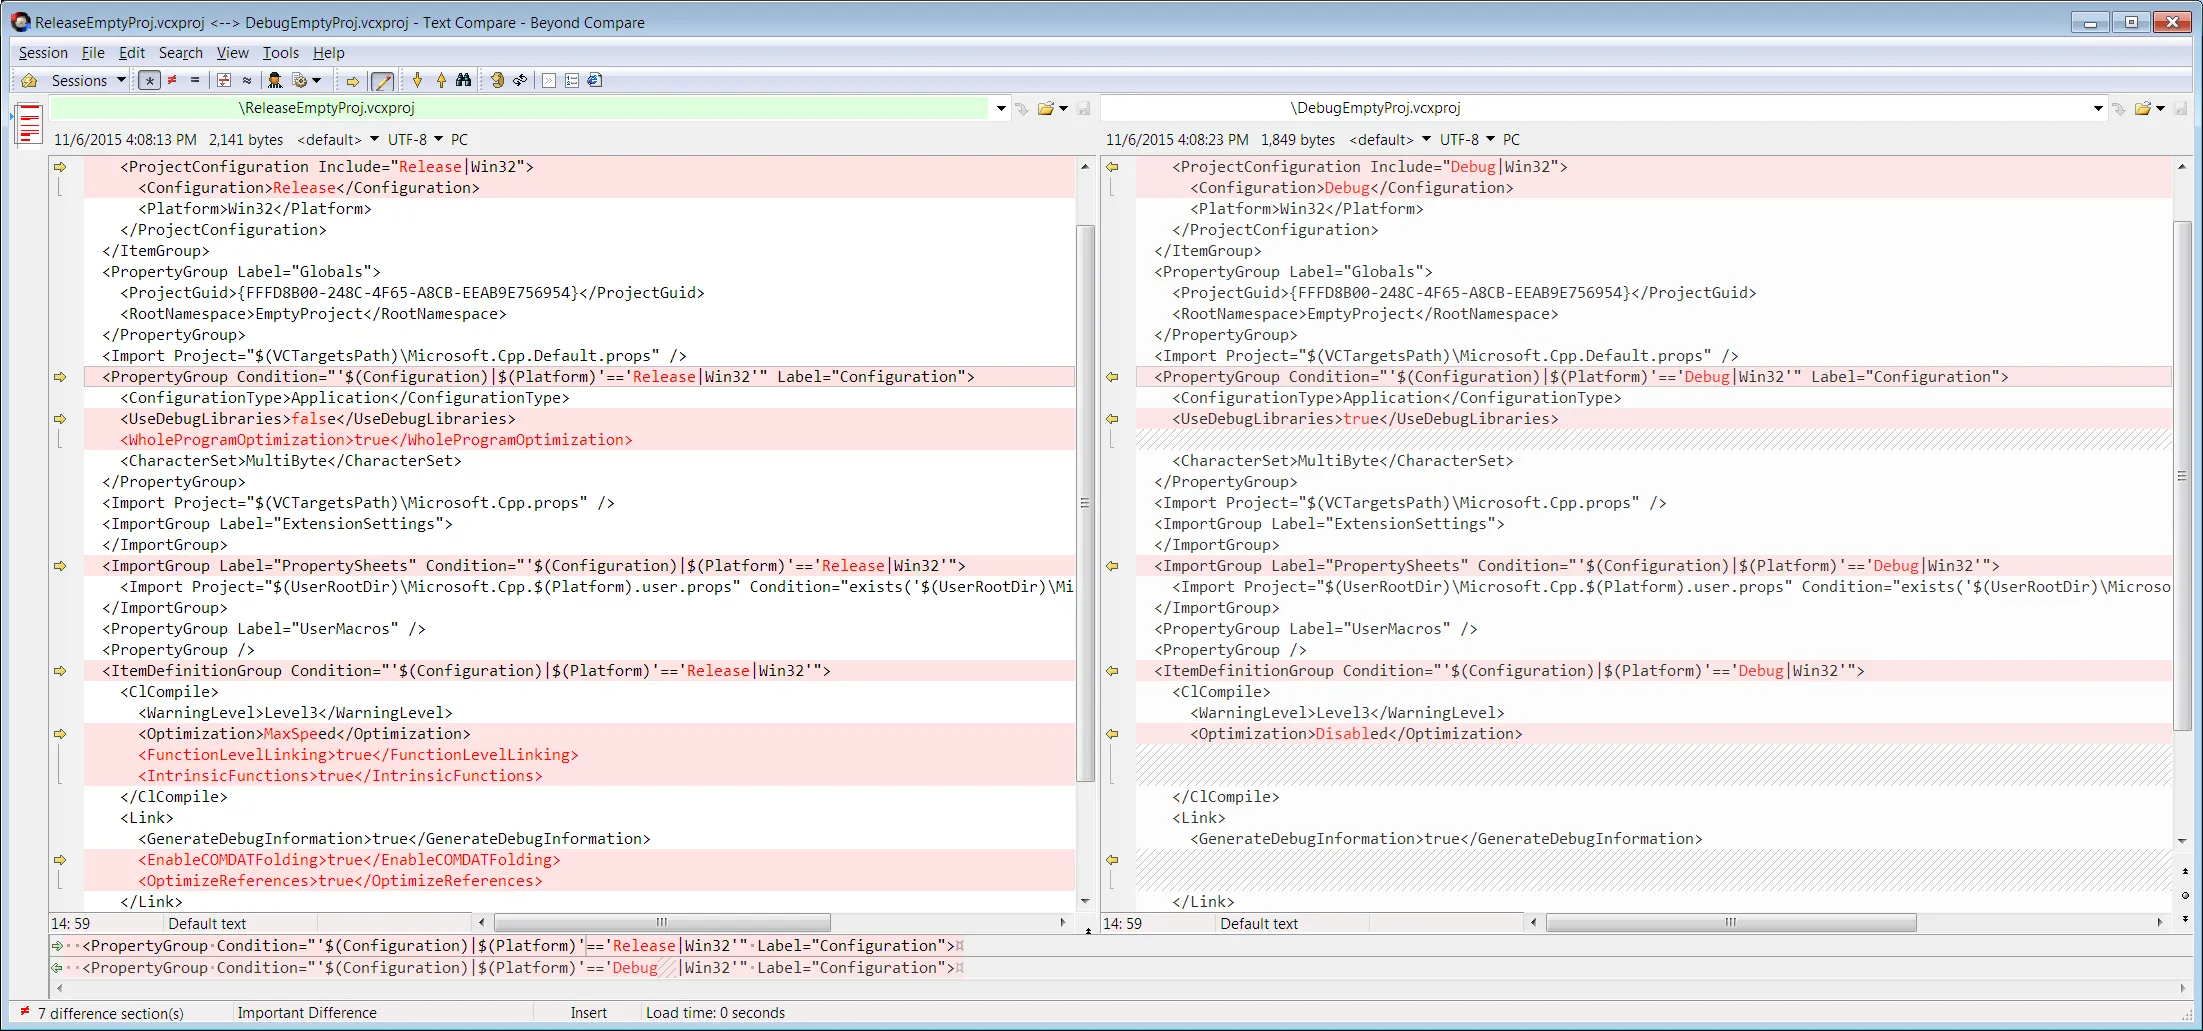Click the "2,141 bytes" file size

[x=246, y=140]
